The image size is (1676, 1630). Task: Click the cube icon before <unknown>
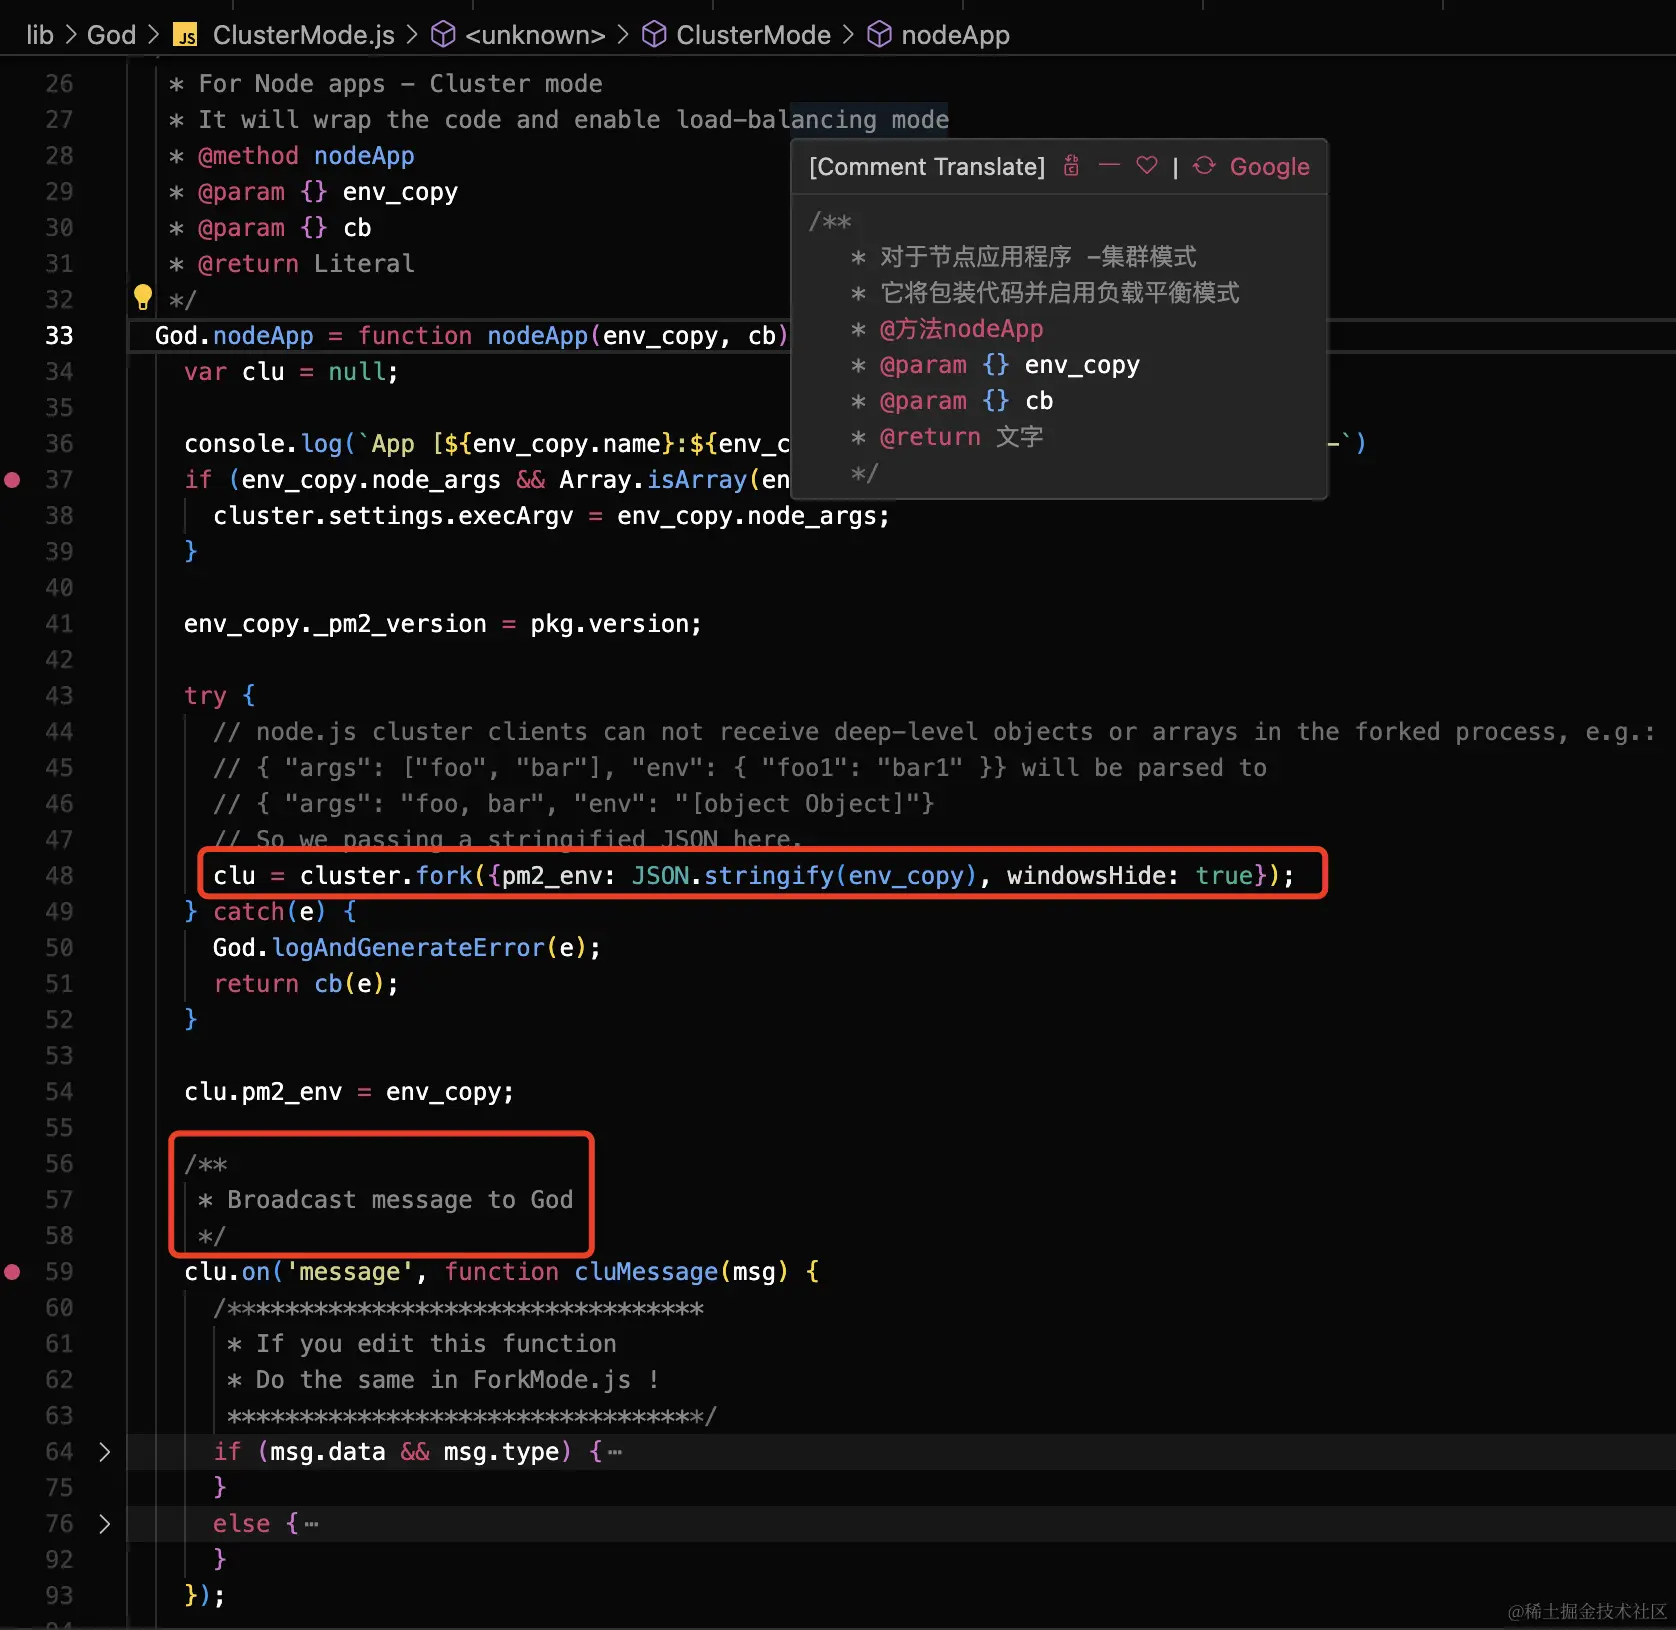[443, 35]
